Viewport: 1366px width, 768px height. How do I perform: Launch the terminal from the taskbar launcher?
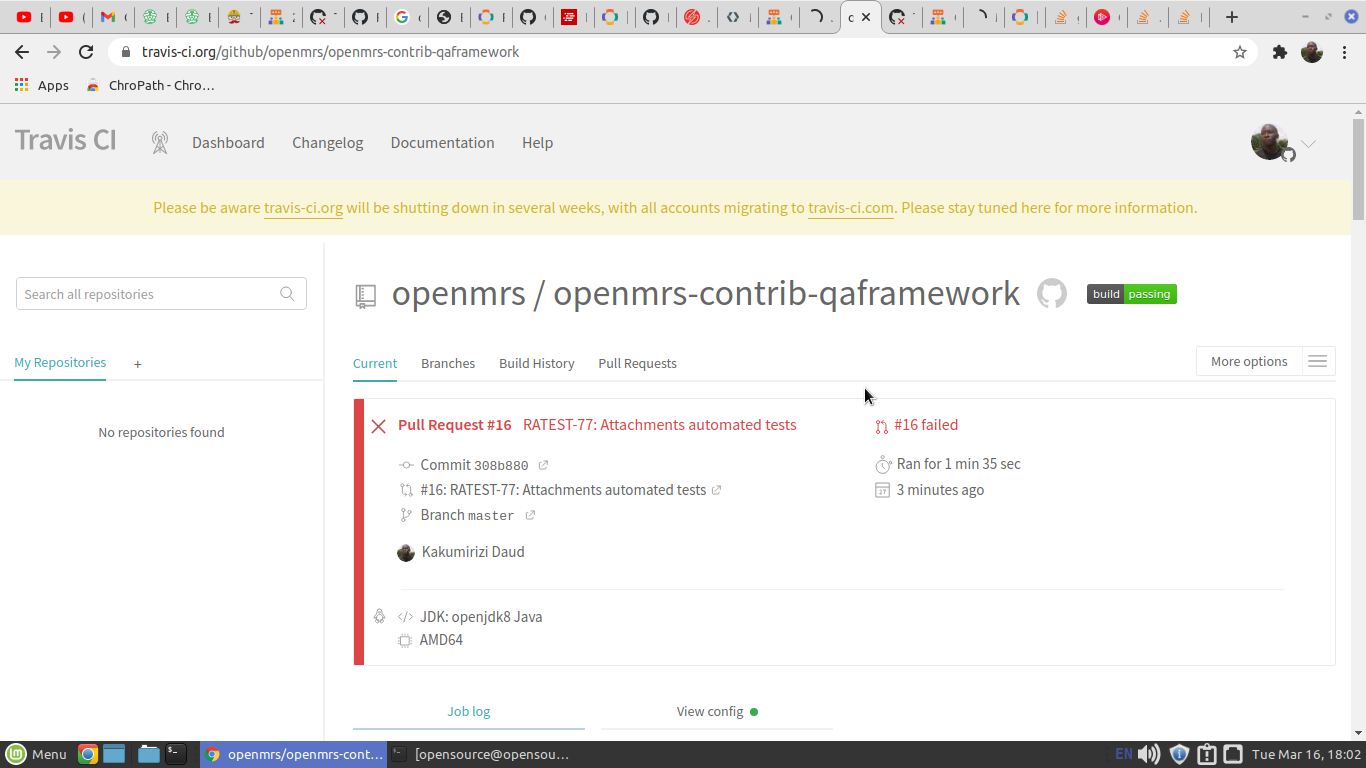[x=175, y=754]
